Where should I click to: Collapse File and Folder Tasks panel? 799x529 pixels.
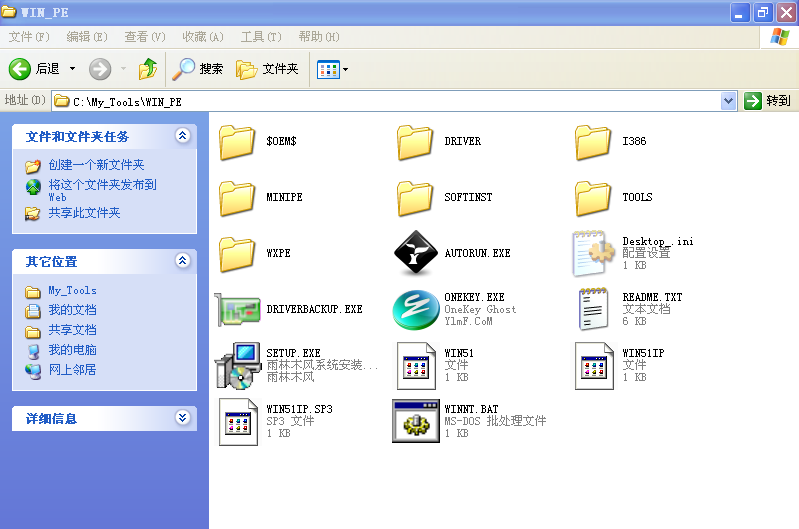(182, 136)
